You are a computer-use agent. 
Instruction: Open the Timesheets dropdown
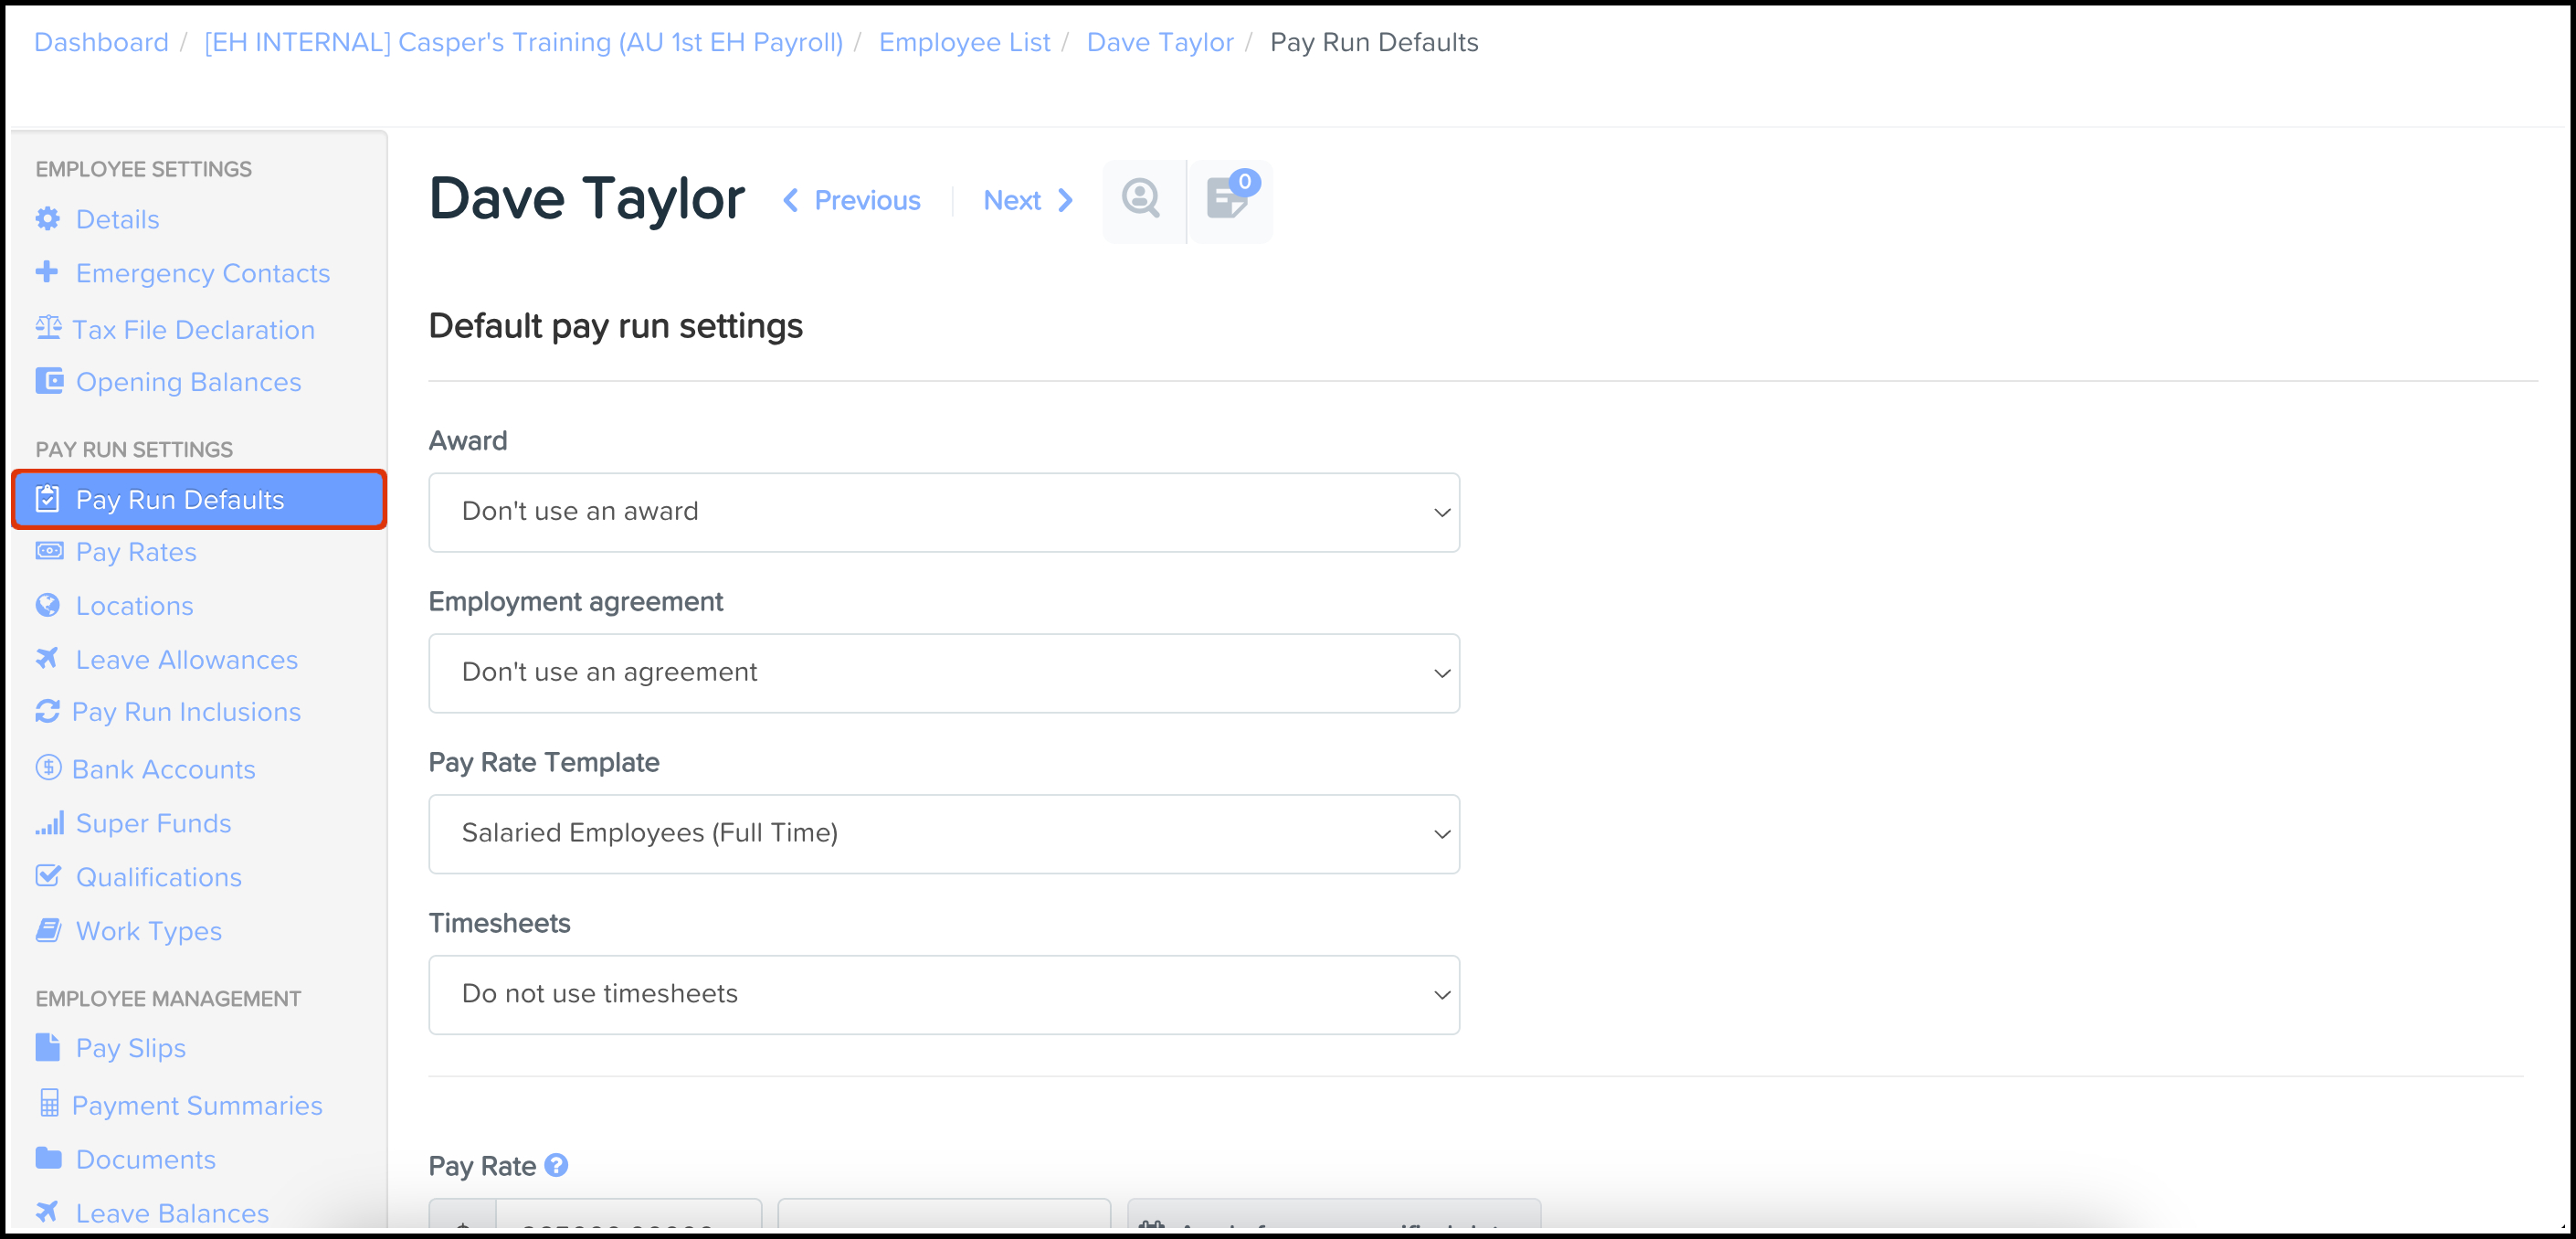click(x=943, y=995)
